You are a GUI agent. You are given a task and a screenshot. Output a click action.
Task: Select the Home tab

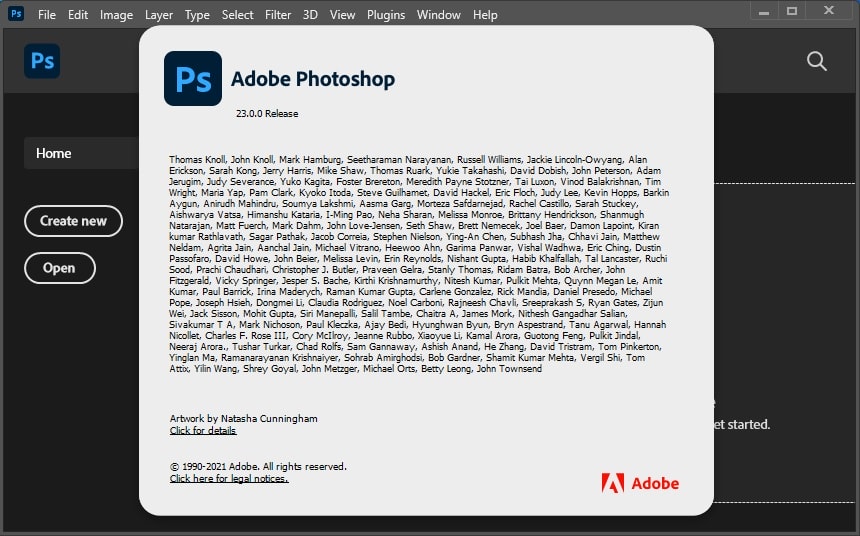[x=81, y=153]
